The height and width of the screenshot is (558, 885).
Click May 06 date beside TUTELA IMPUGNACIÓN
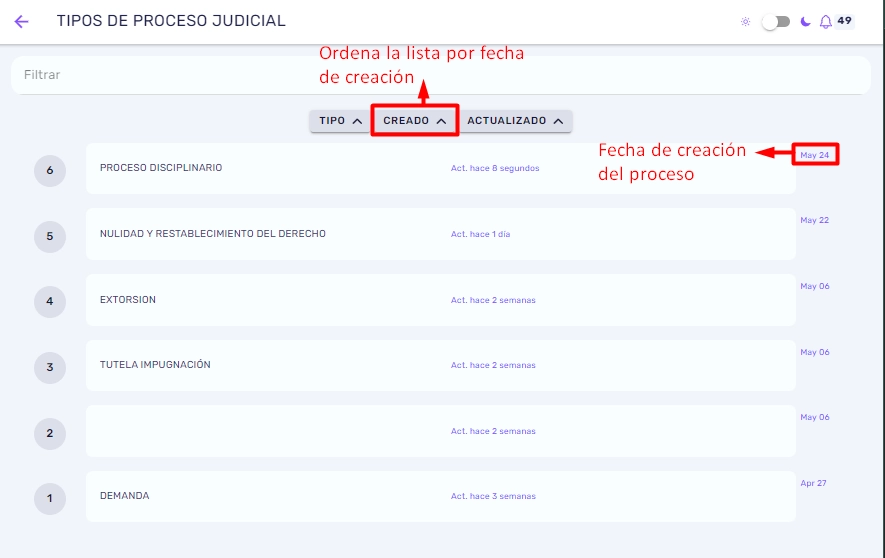pos(815,352)
